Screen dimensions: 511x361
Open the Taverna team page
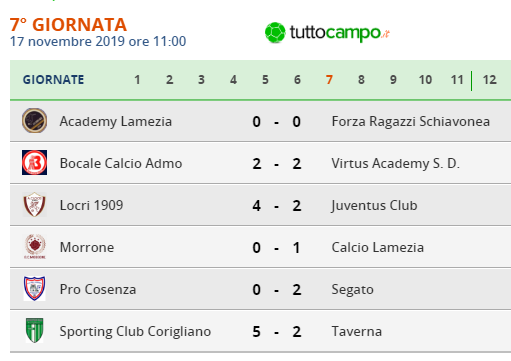tap(357, 331)
